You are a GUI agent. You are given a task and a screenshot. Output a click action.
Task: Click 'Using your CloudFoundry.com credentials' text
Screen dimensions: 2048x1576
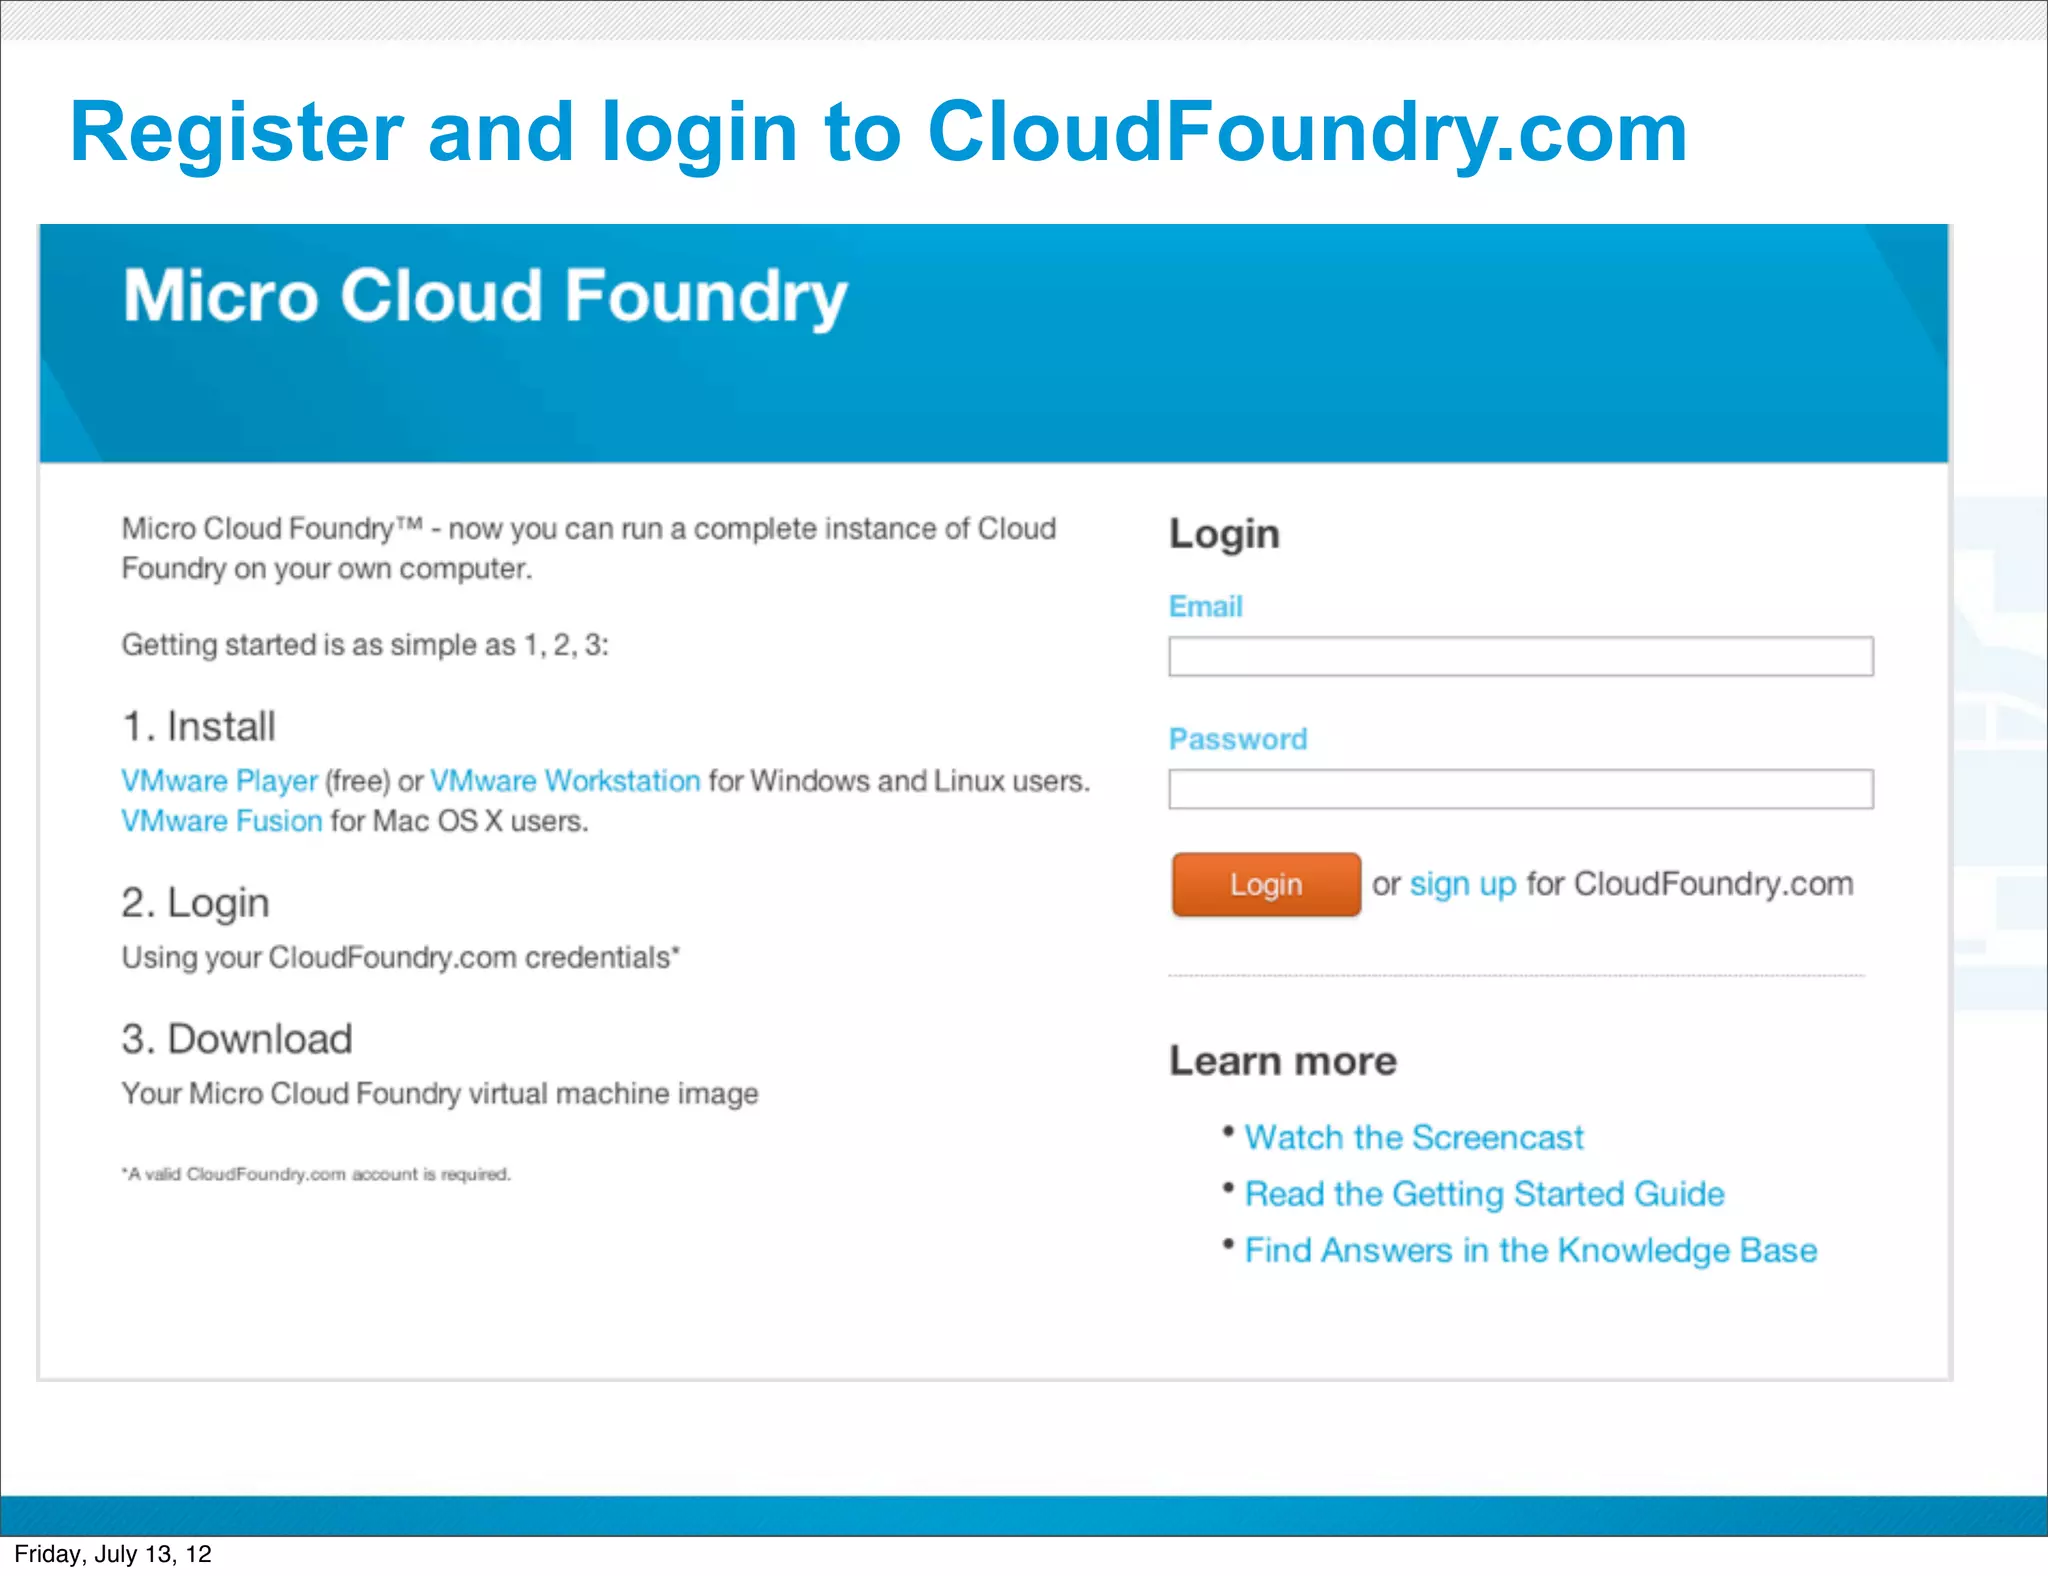point(401,958)
